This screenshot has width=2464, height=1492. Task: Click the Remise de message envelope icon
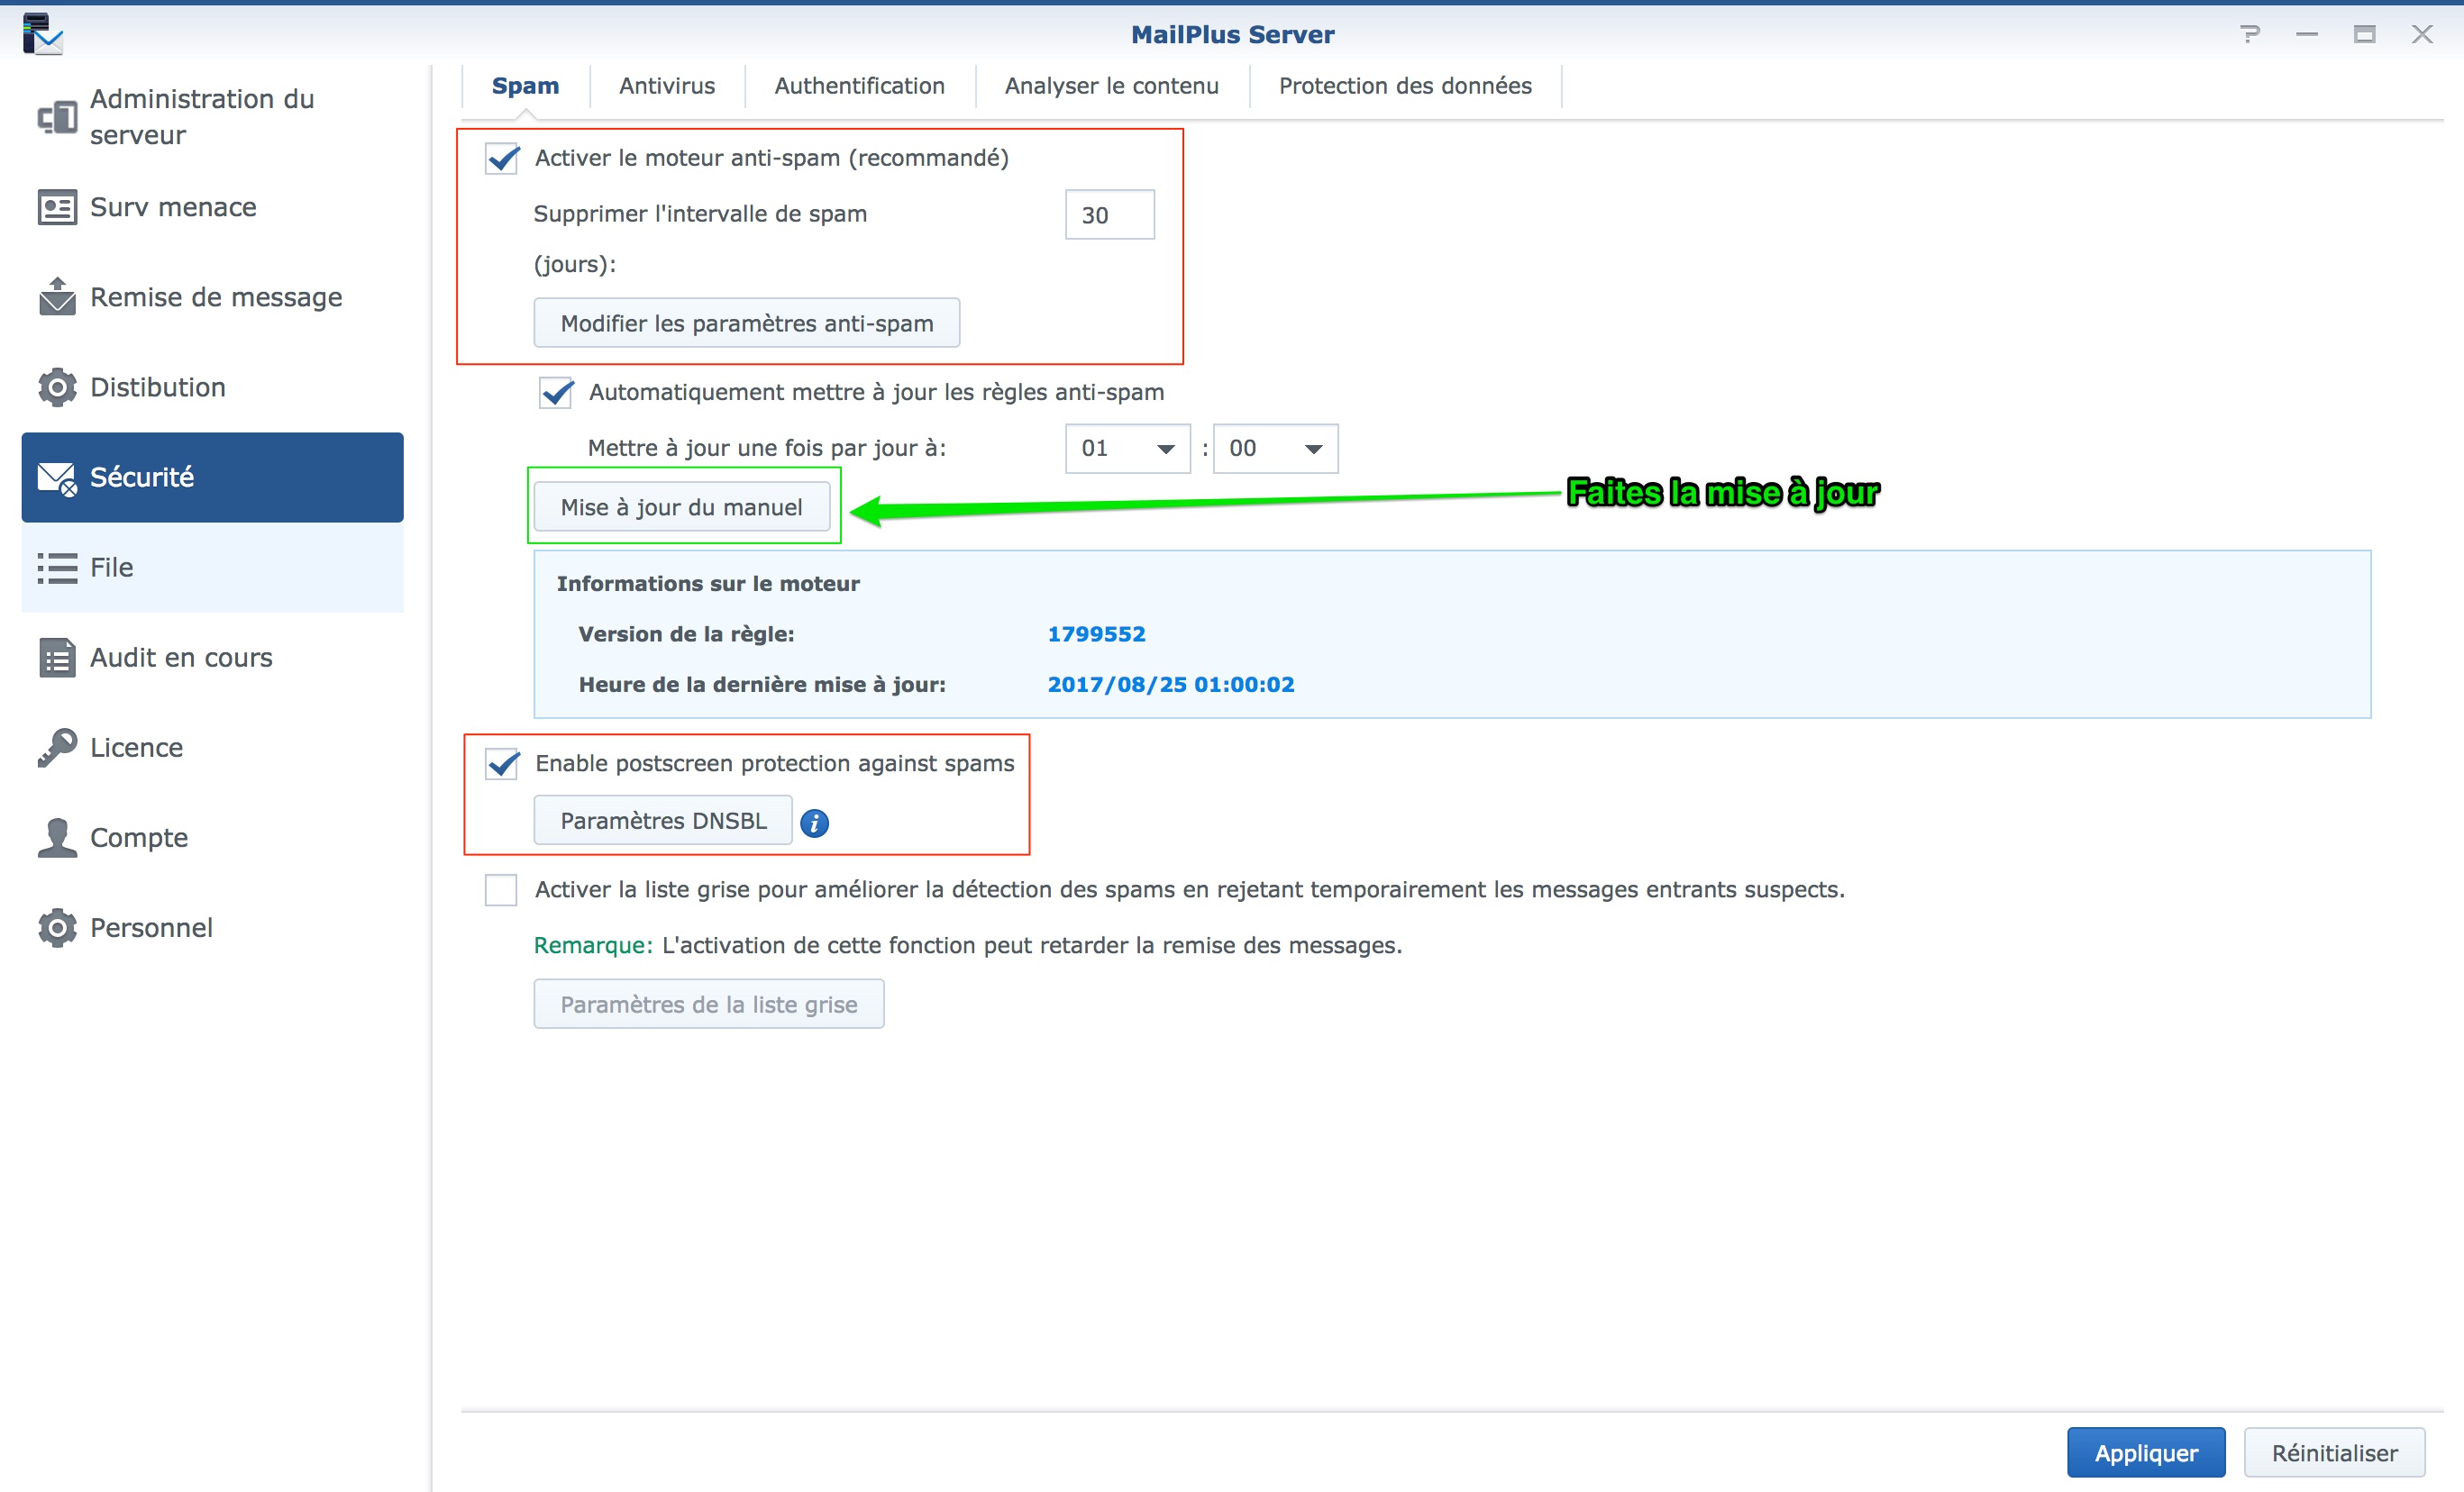(57, 297)
